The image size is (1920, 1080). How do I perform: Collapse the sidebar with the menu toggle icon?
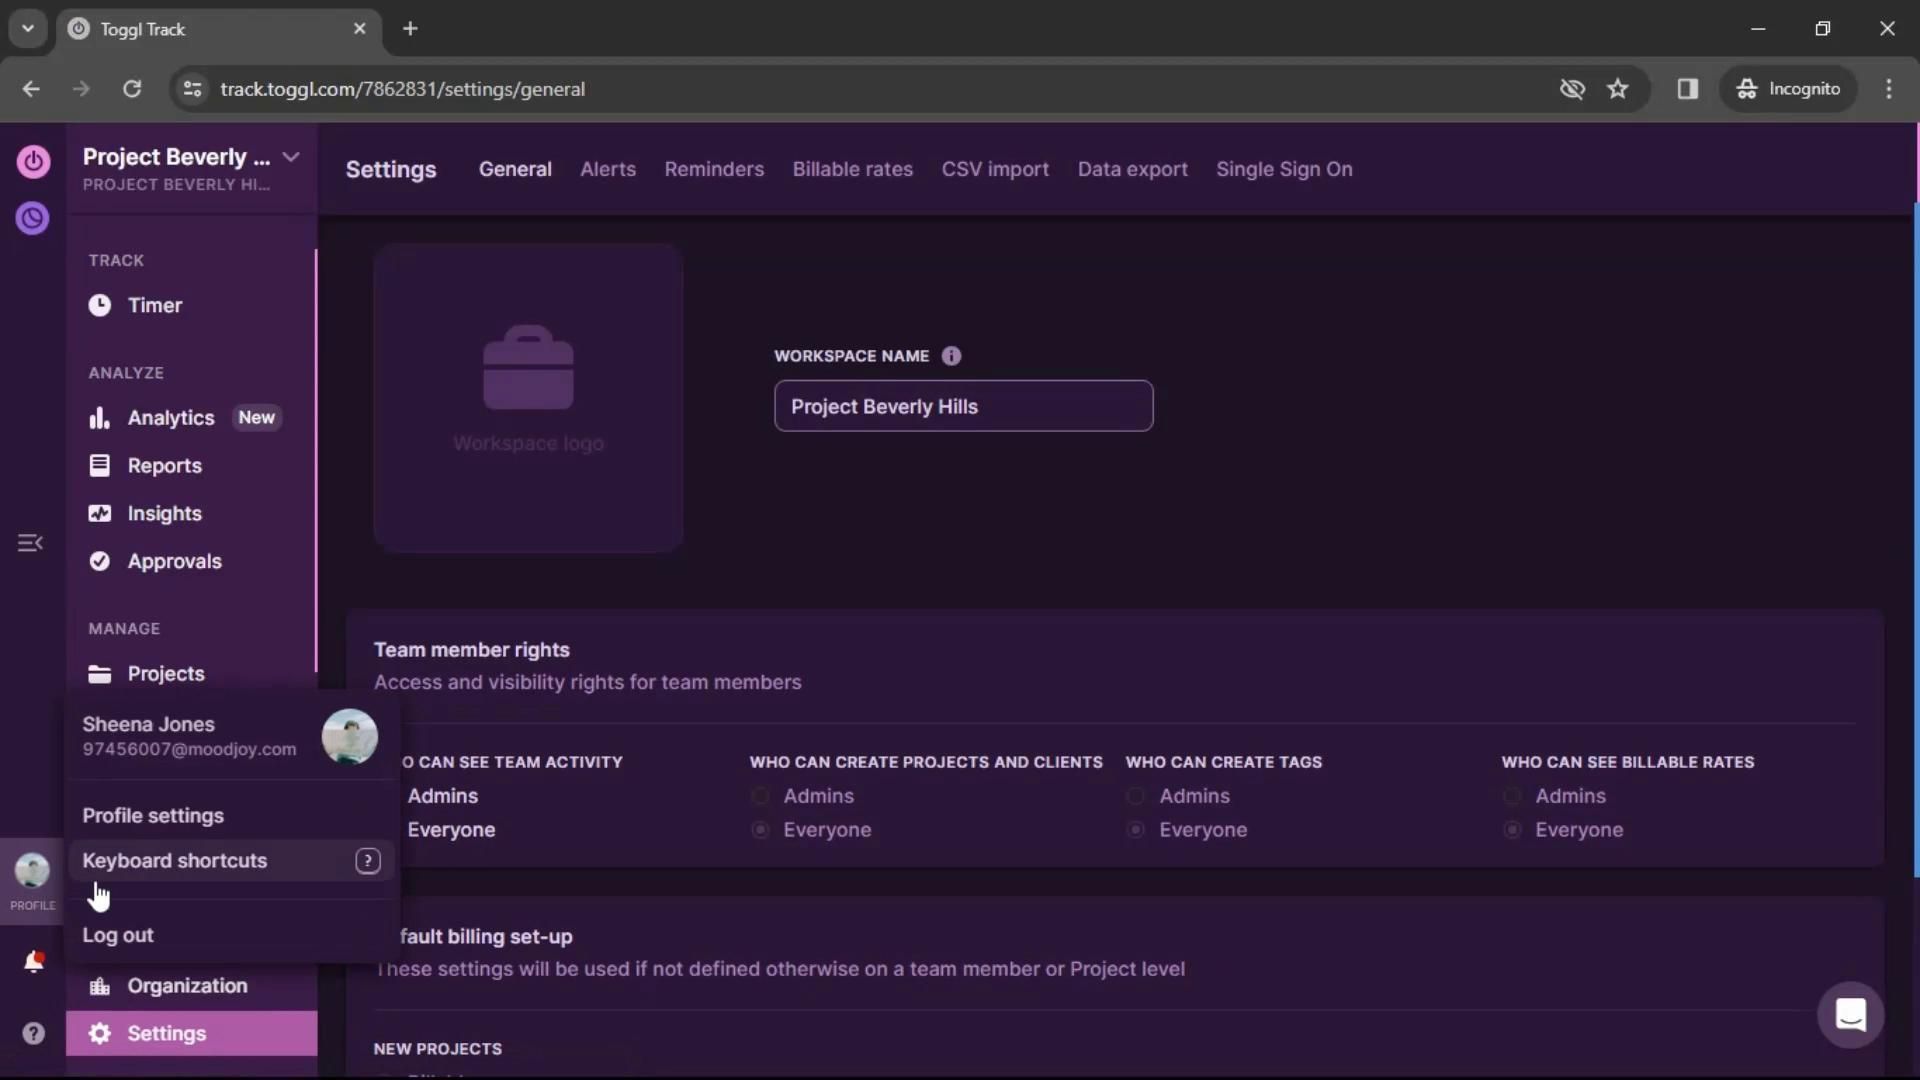coord(30,543)
